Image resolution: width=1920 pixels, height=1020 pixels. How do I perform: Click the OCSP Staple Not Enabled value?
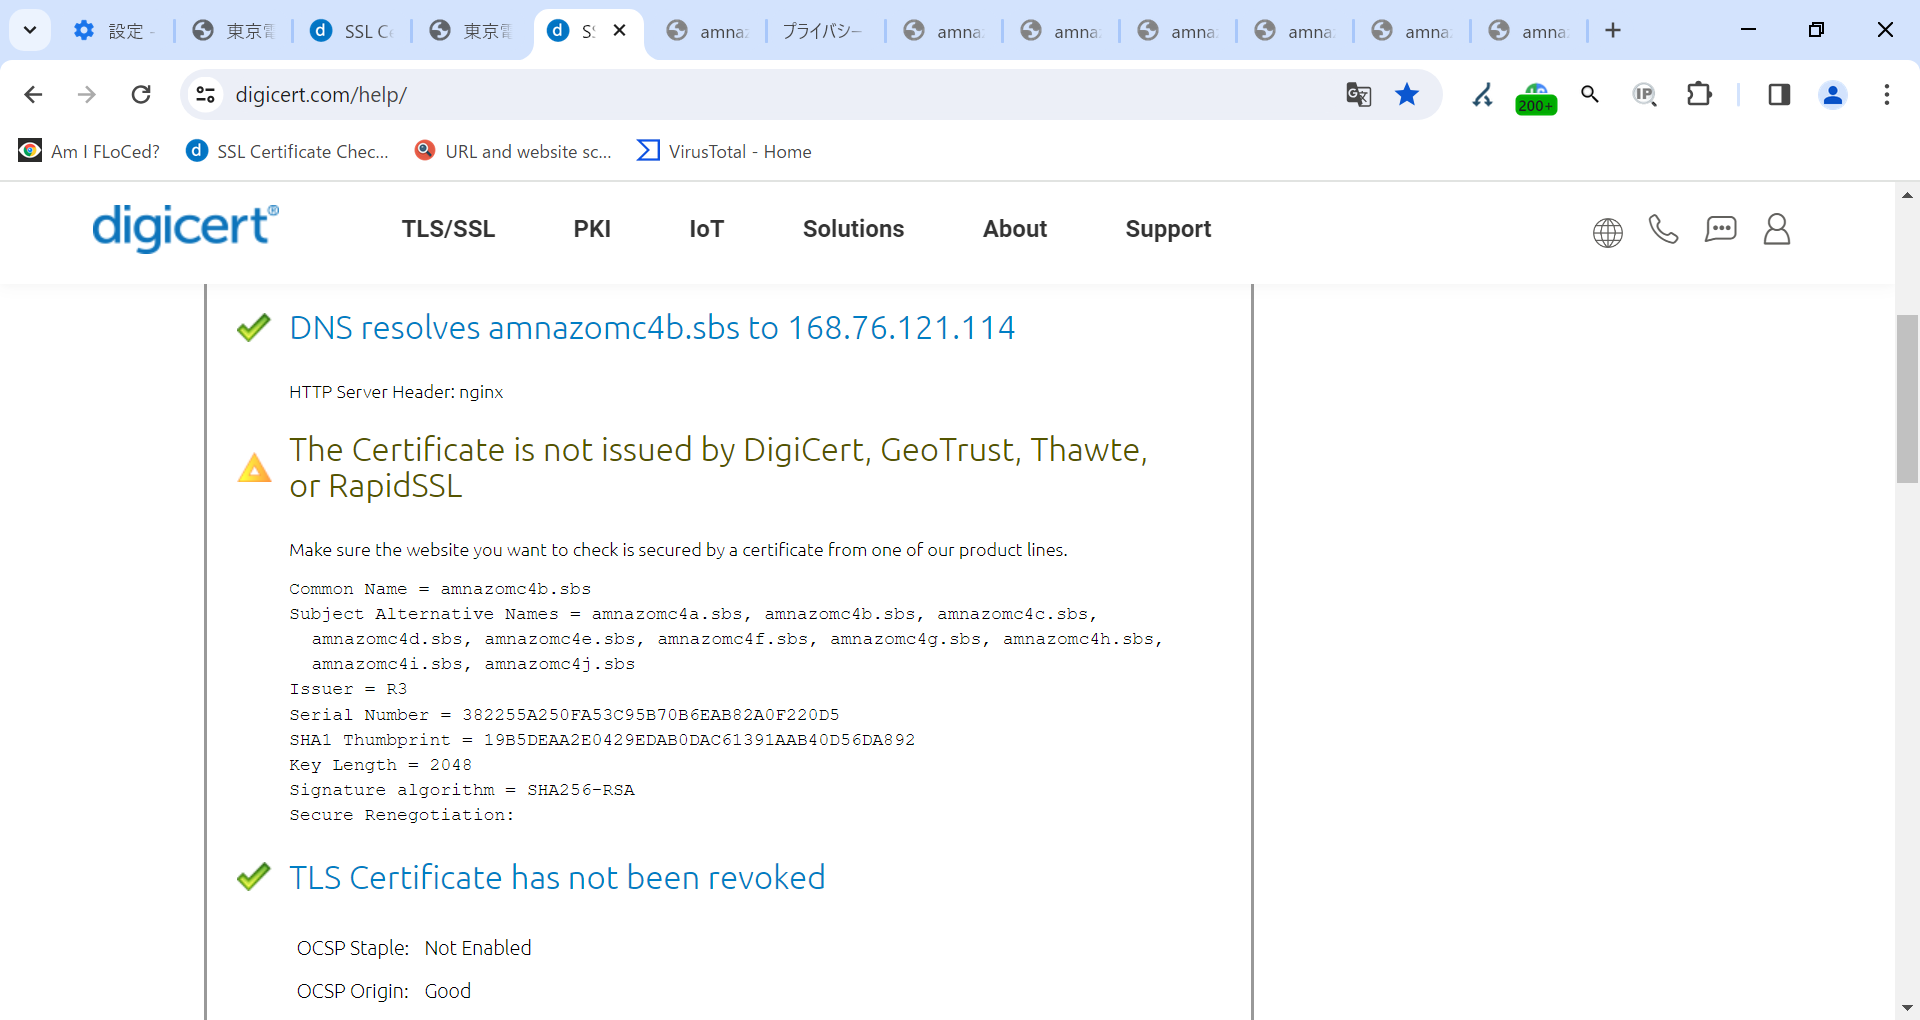coord(478,948)
